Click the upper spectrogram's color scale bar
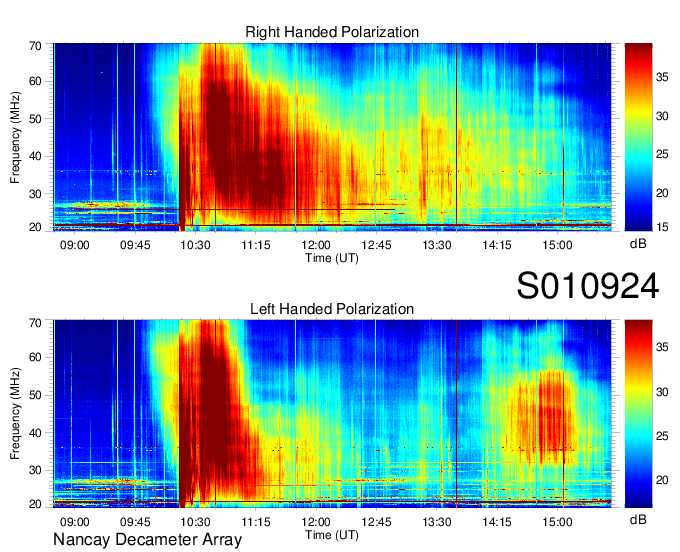This screenshot has width=680, height=552. pyautogui.click(x=638, y=137)
